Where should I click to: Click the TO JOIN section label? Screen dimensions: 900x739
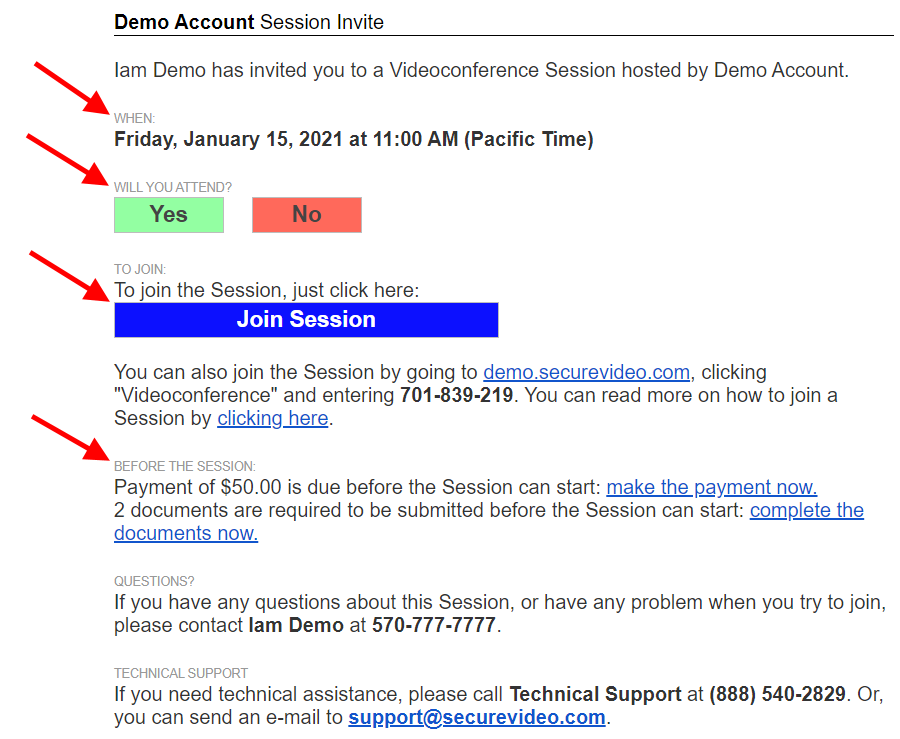(x=140, y=269)
